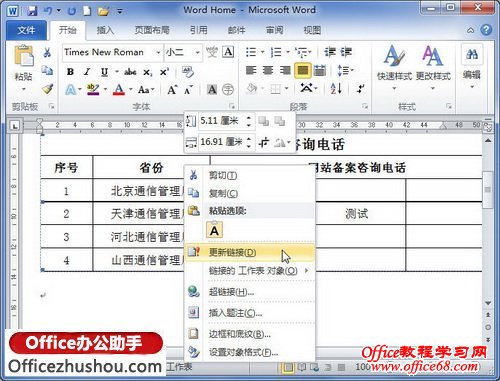Expand the Quick Styles gallery
The height and width of the screenshot is (381, 500).
pyautogui.click(x=394, y=69)
